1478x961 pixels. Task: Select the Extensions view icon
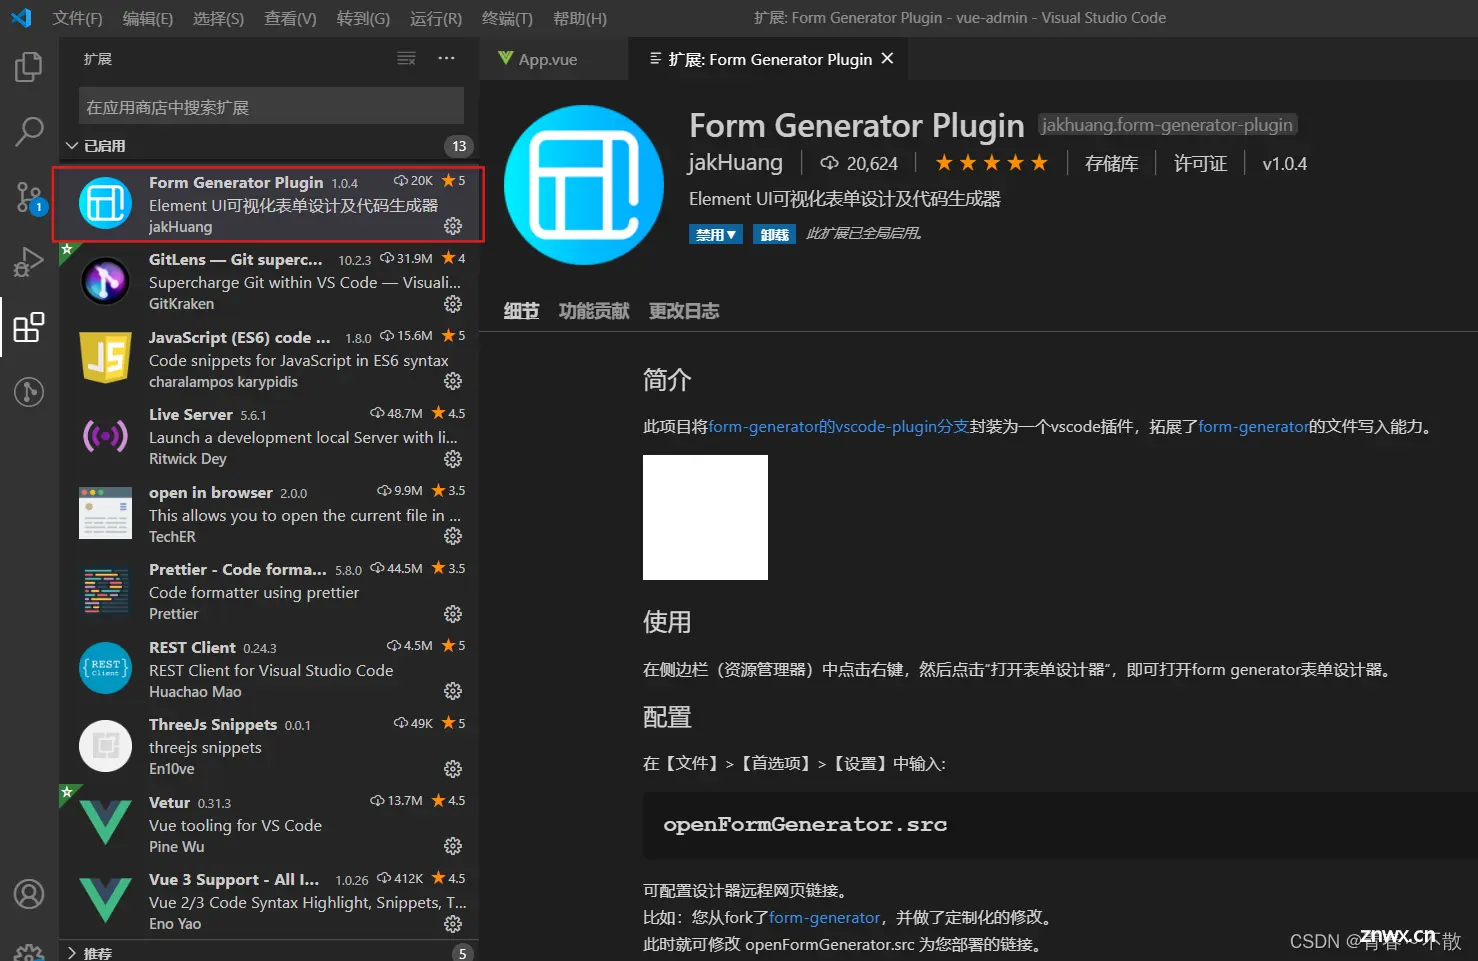[28, 327]
